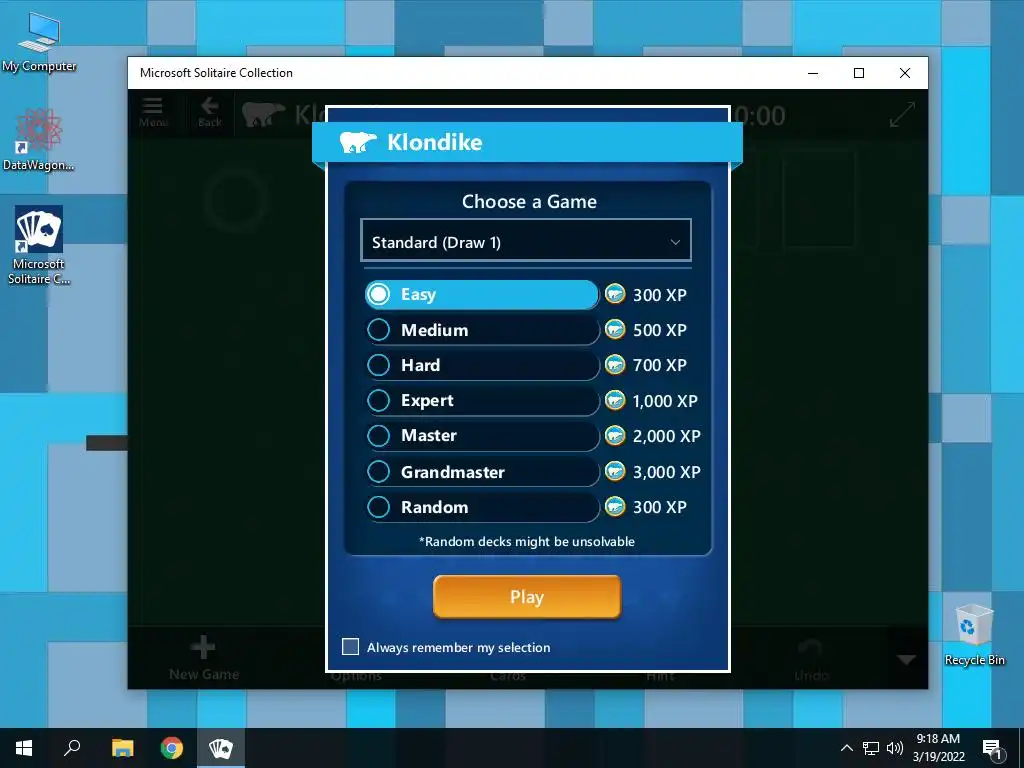1024x768 pixels.
Task: Click the New Game plus icon
Action: (203, 647)
